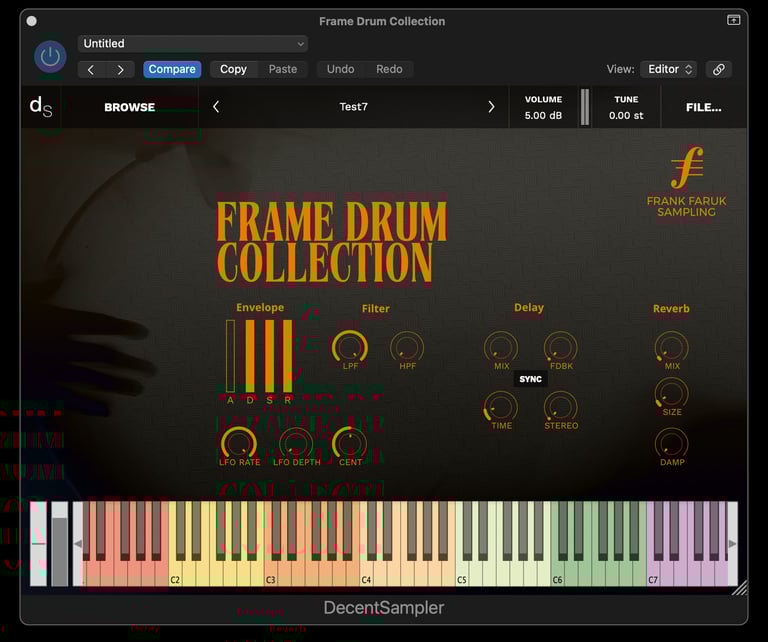
Task: Toggle the Compare button
Action: coord(172,69)
